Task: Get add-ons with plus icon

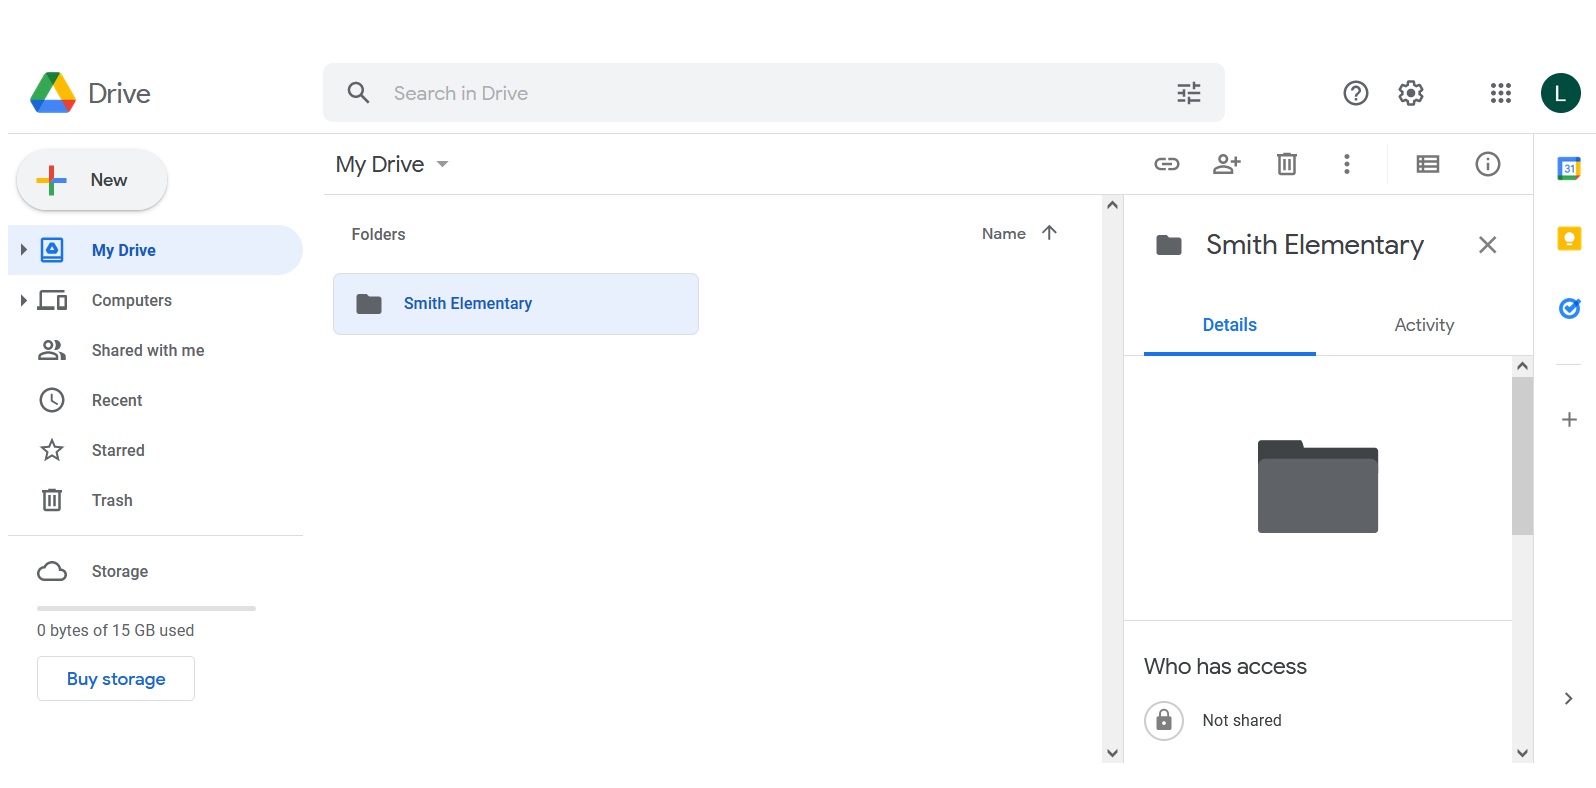Action: [1569, 419]
